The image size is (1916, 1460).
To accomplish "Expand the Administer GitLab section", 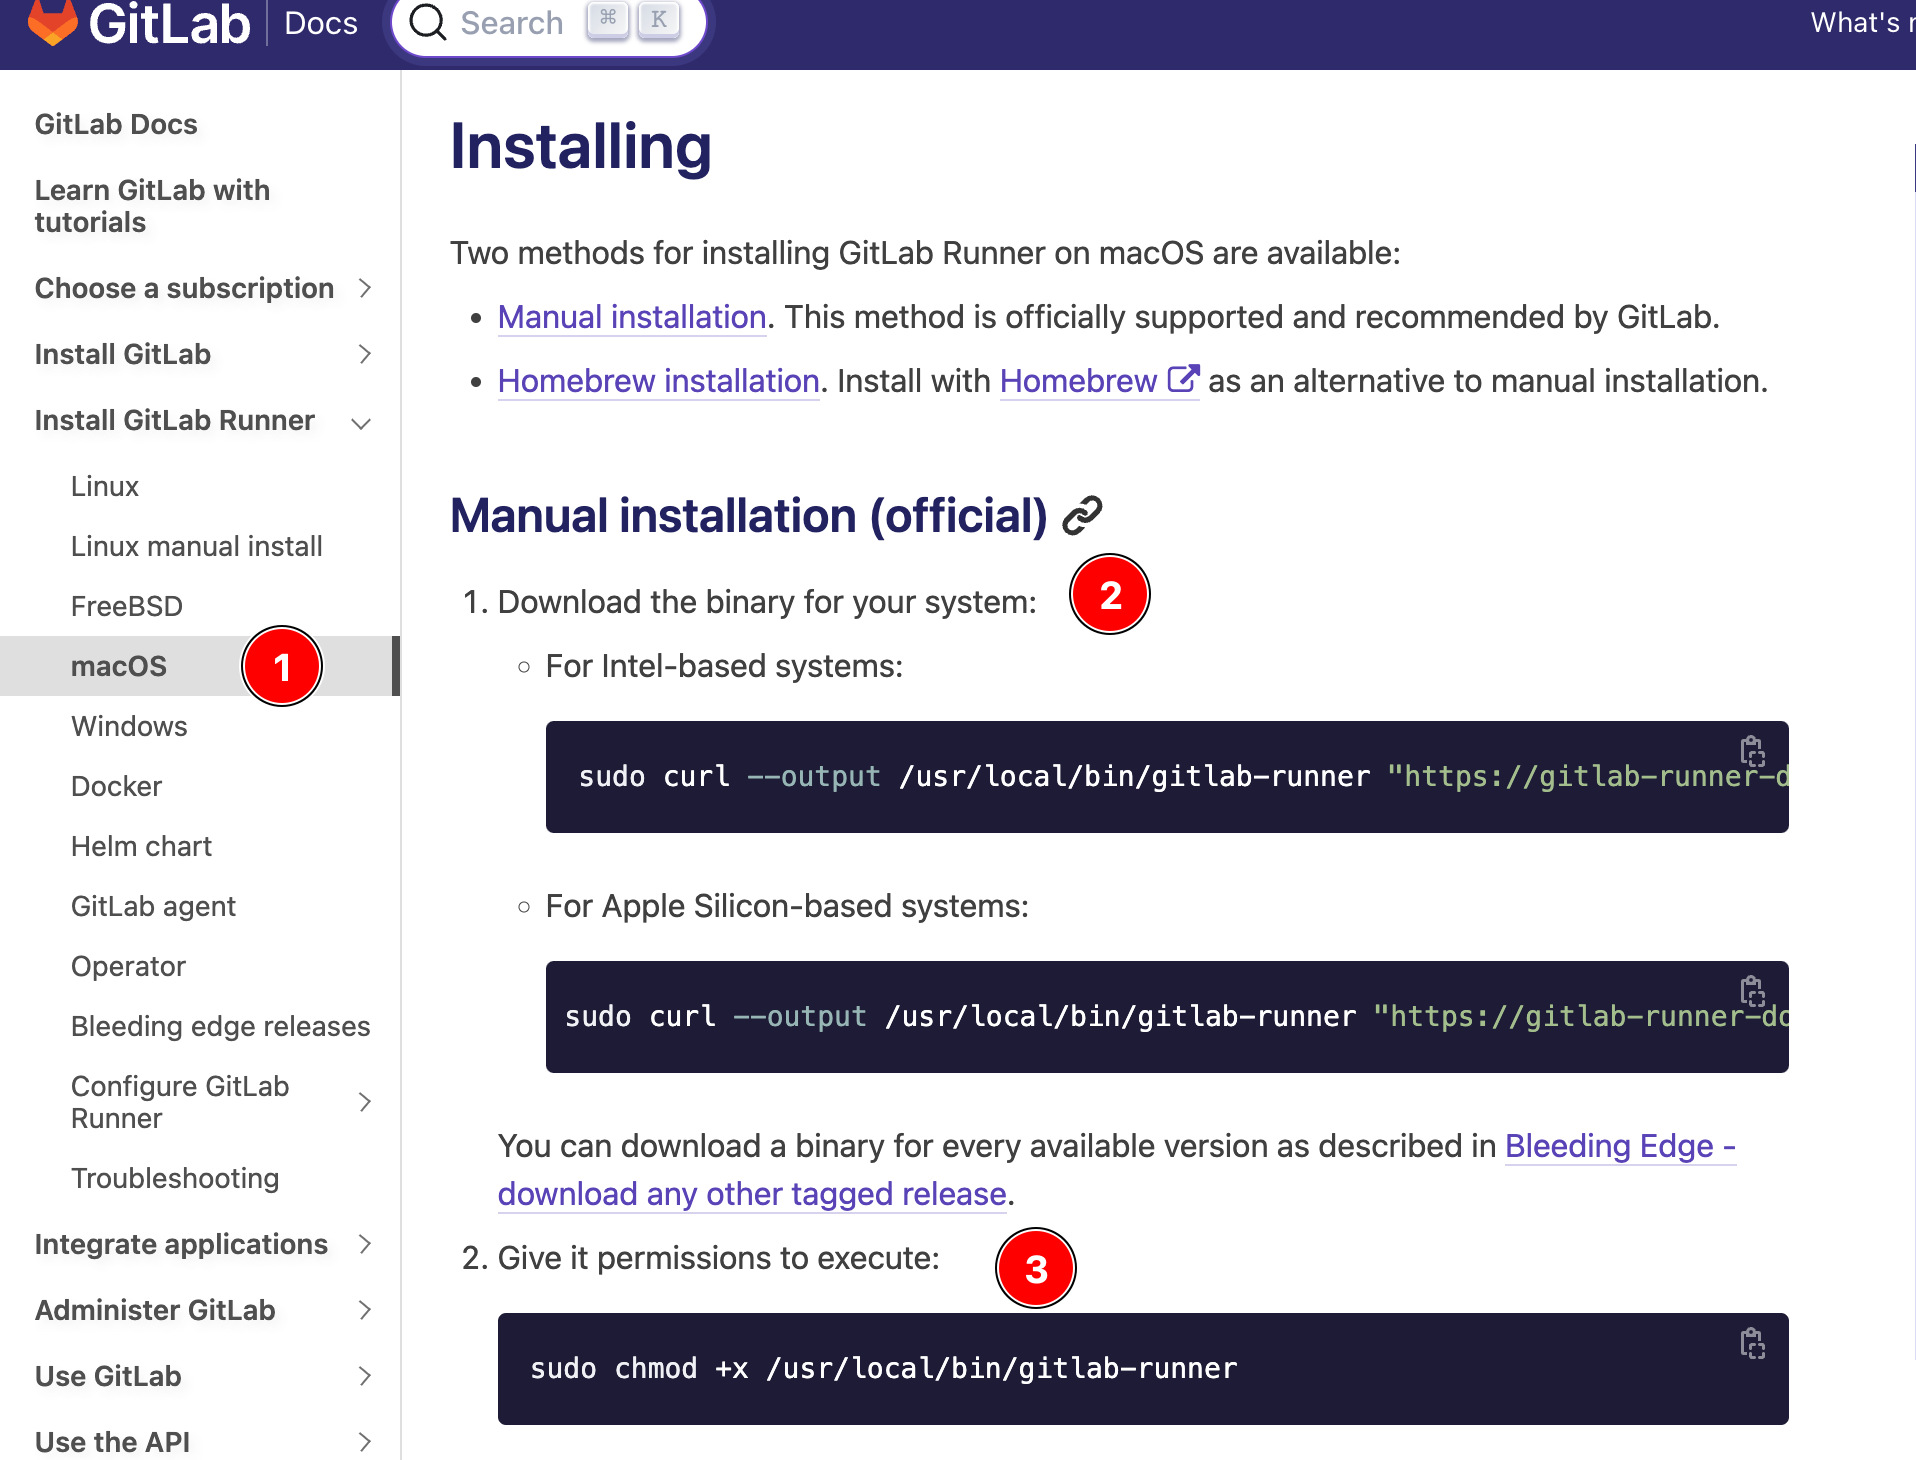I will [365, 1310].
